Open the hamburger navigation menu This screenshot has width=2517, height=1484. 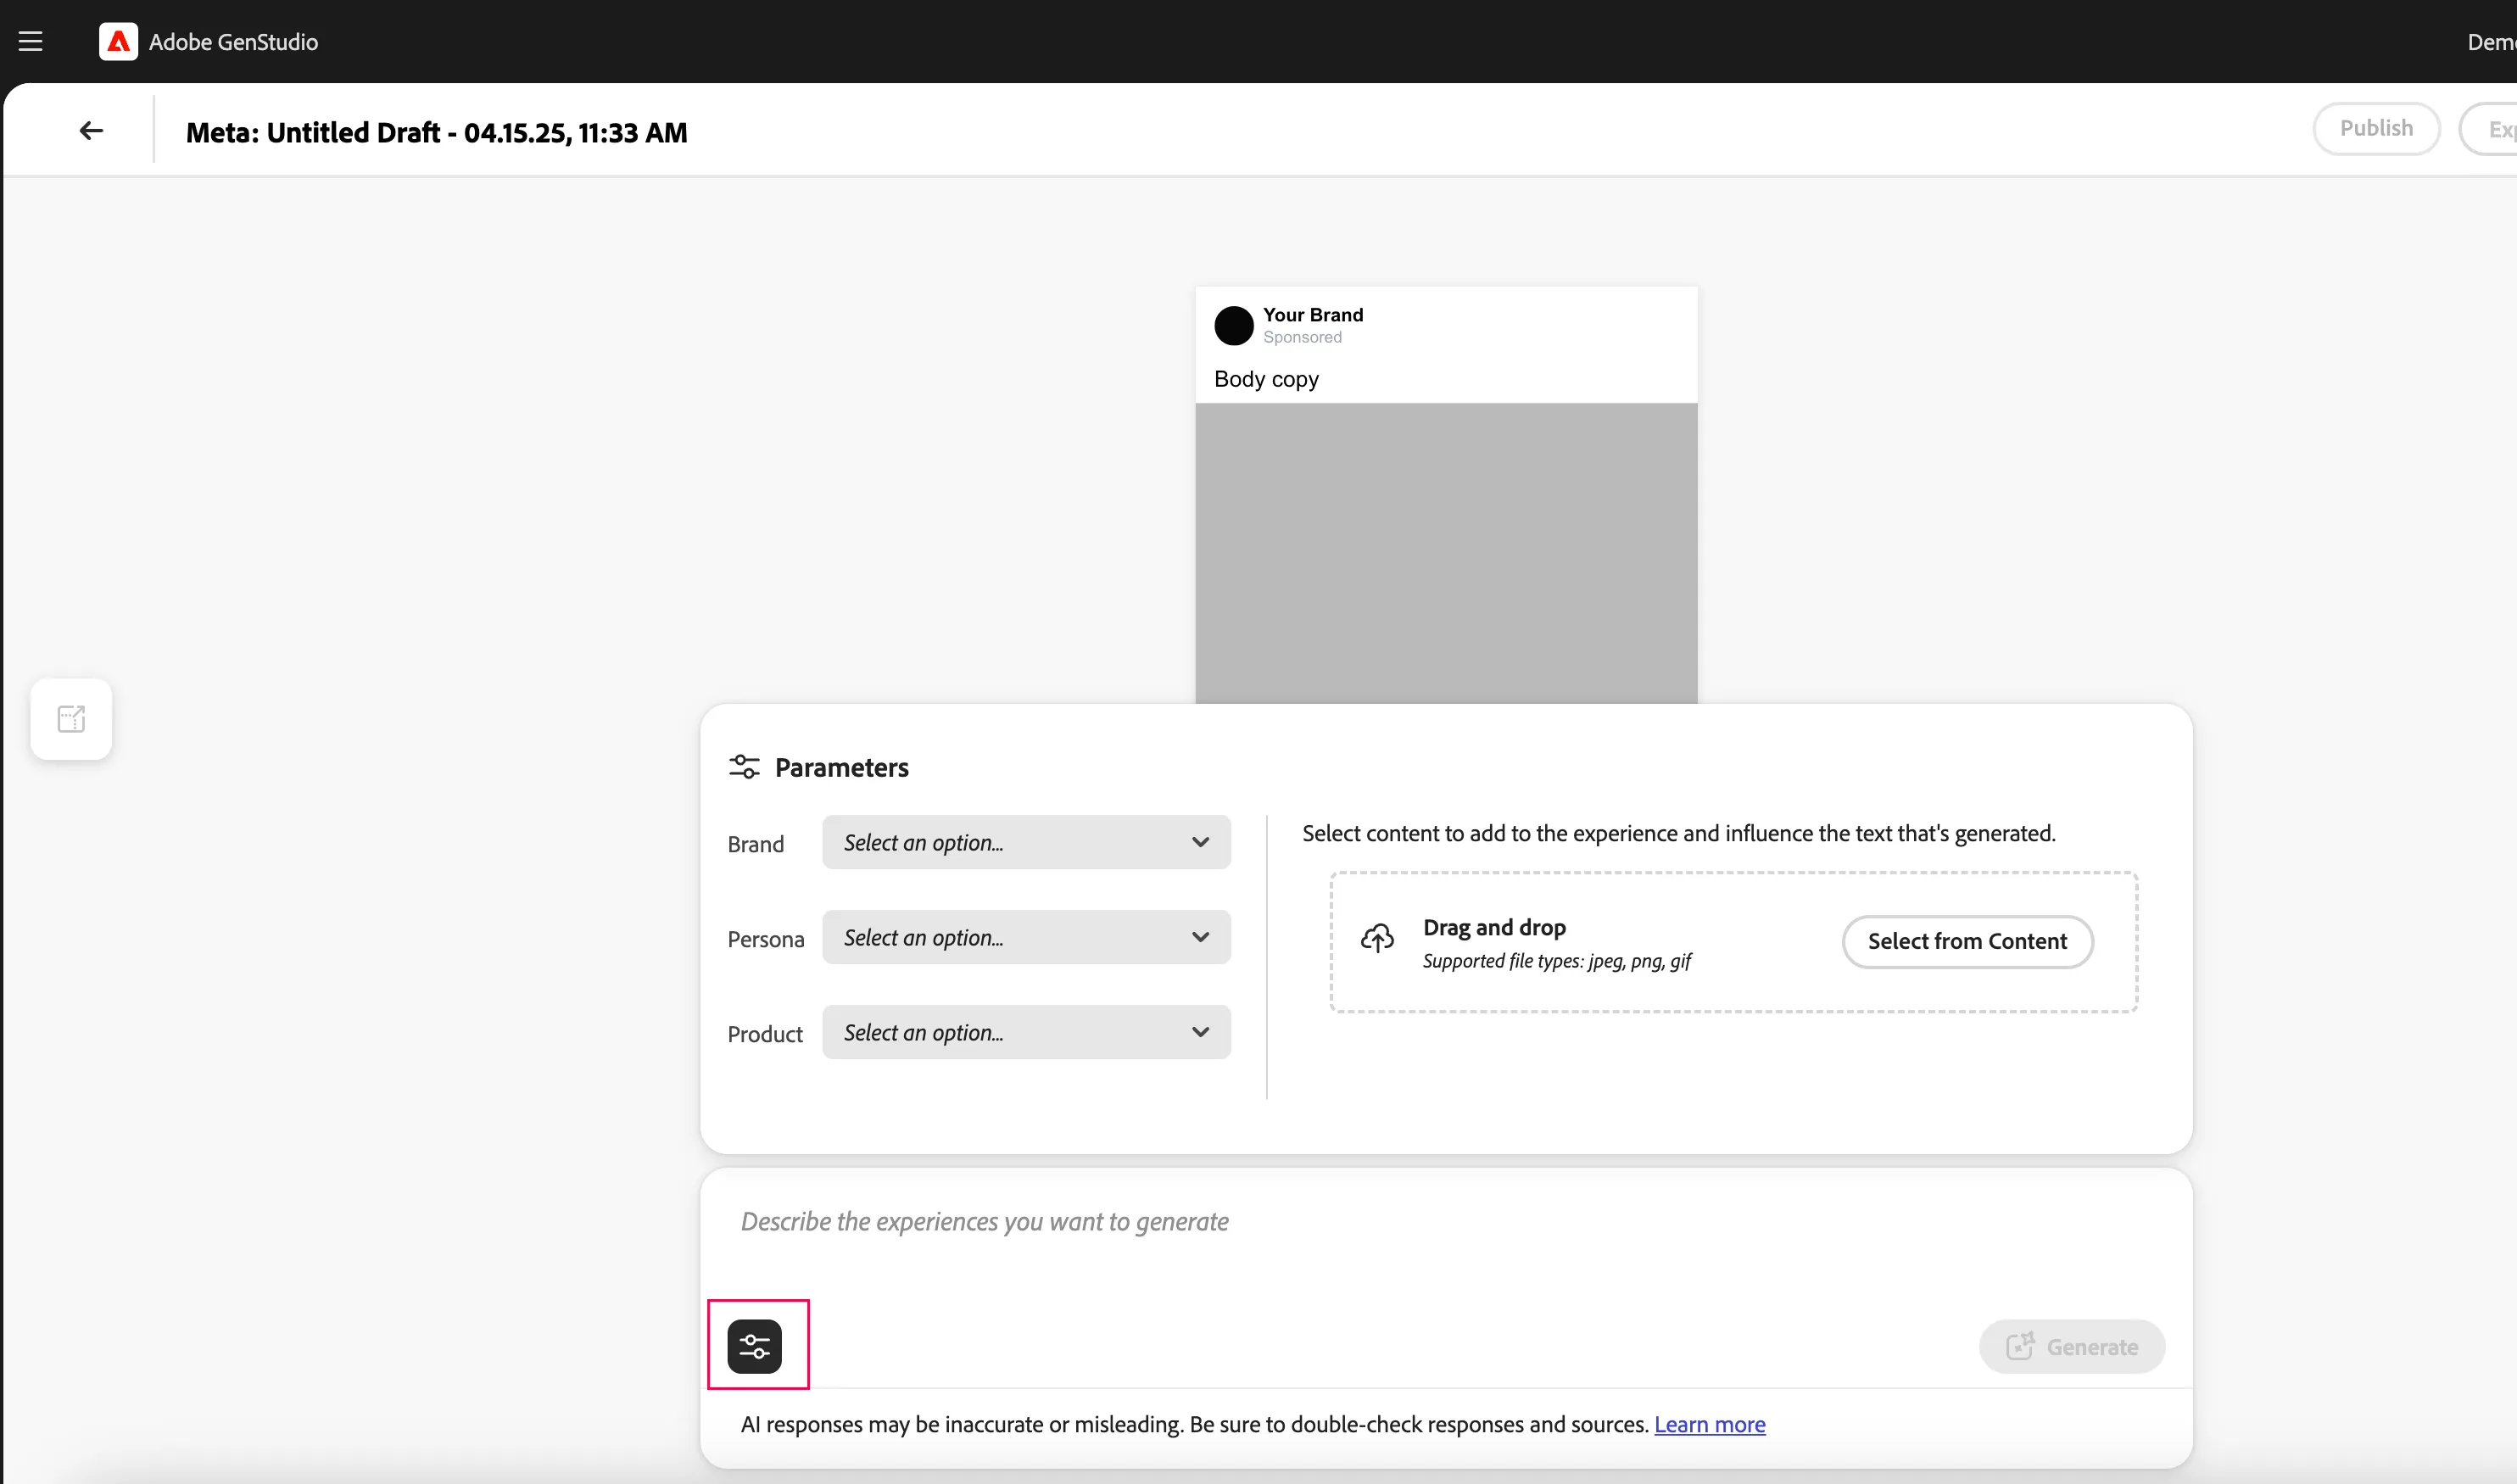(x=30, y=41)
